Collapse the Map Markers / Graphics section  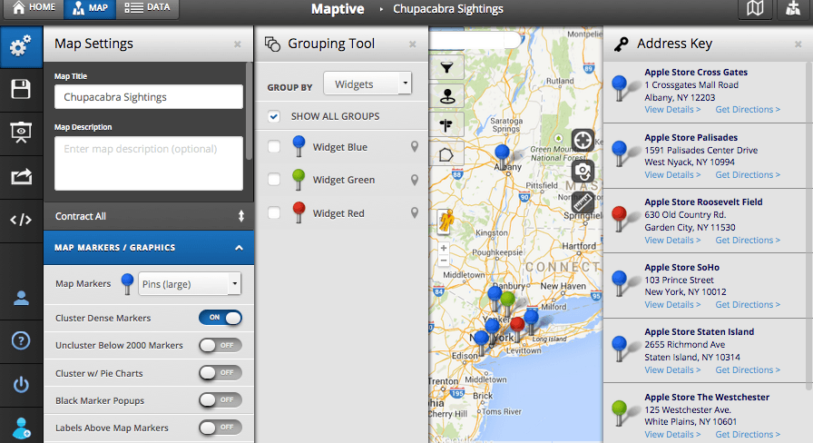(x=149, y=247)
